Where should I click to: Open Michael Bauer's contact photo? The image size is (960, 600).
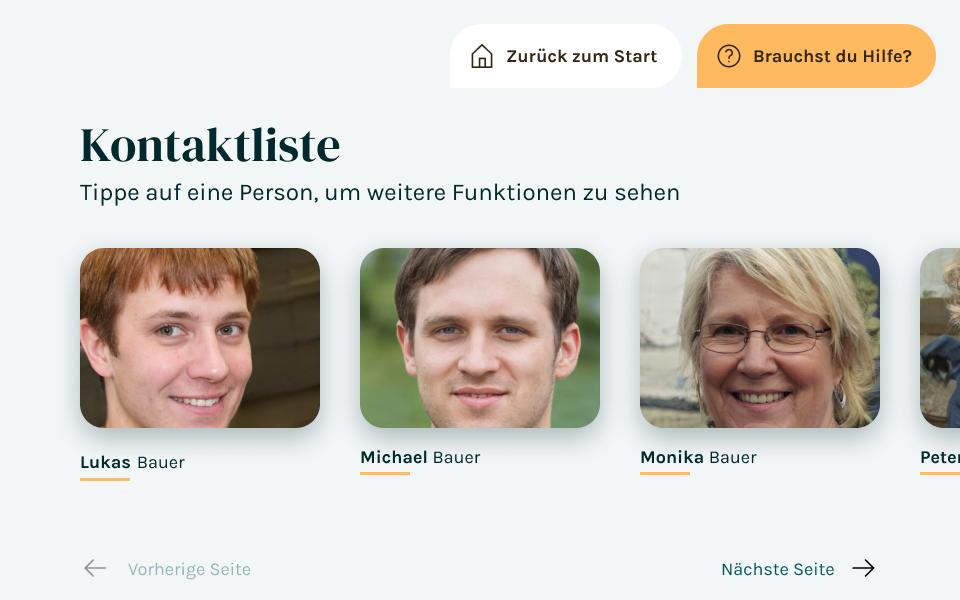click(x=480, y=338)
